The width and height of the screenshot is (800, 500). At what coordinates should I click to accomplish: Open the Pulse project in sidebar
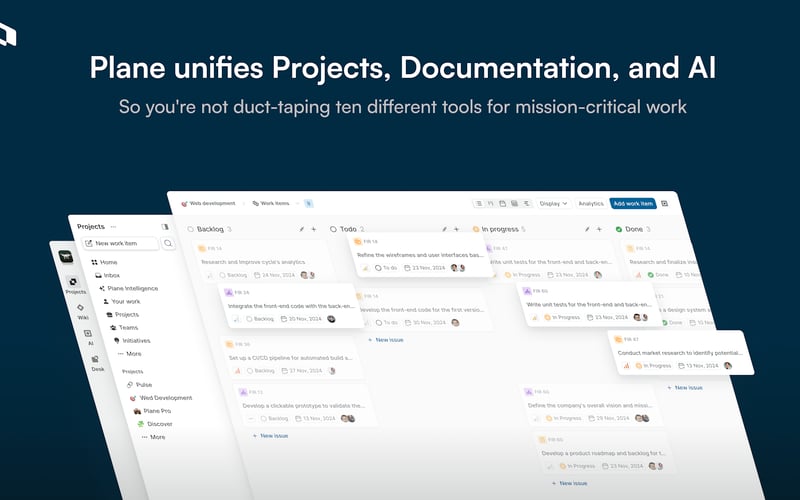[x=139, y=385]
